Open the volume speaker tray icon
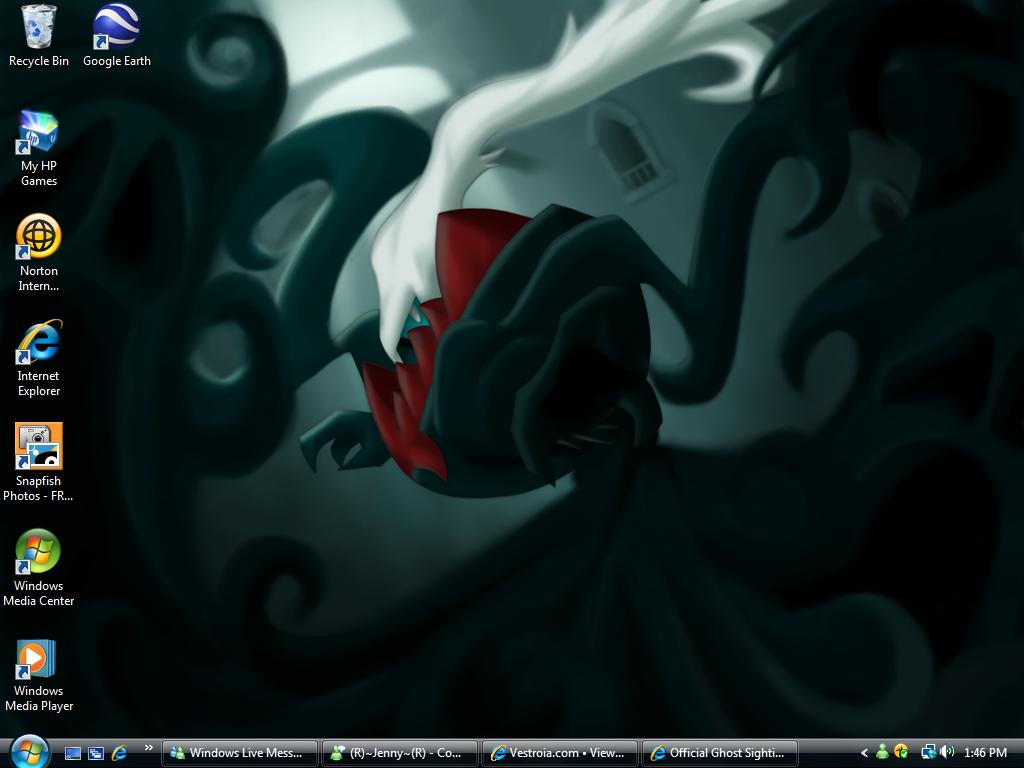 [946, 752]
